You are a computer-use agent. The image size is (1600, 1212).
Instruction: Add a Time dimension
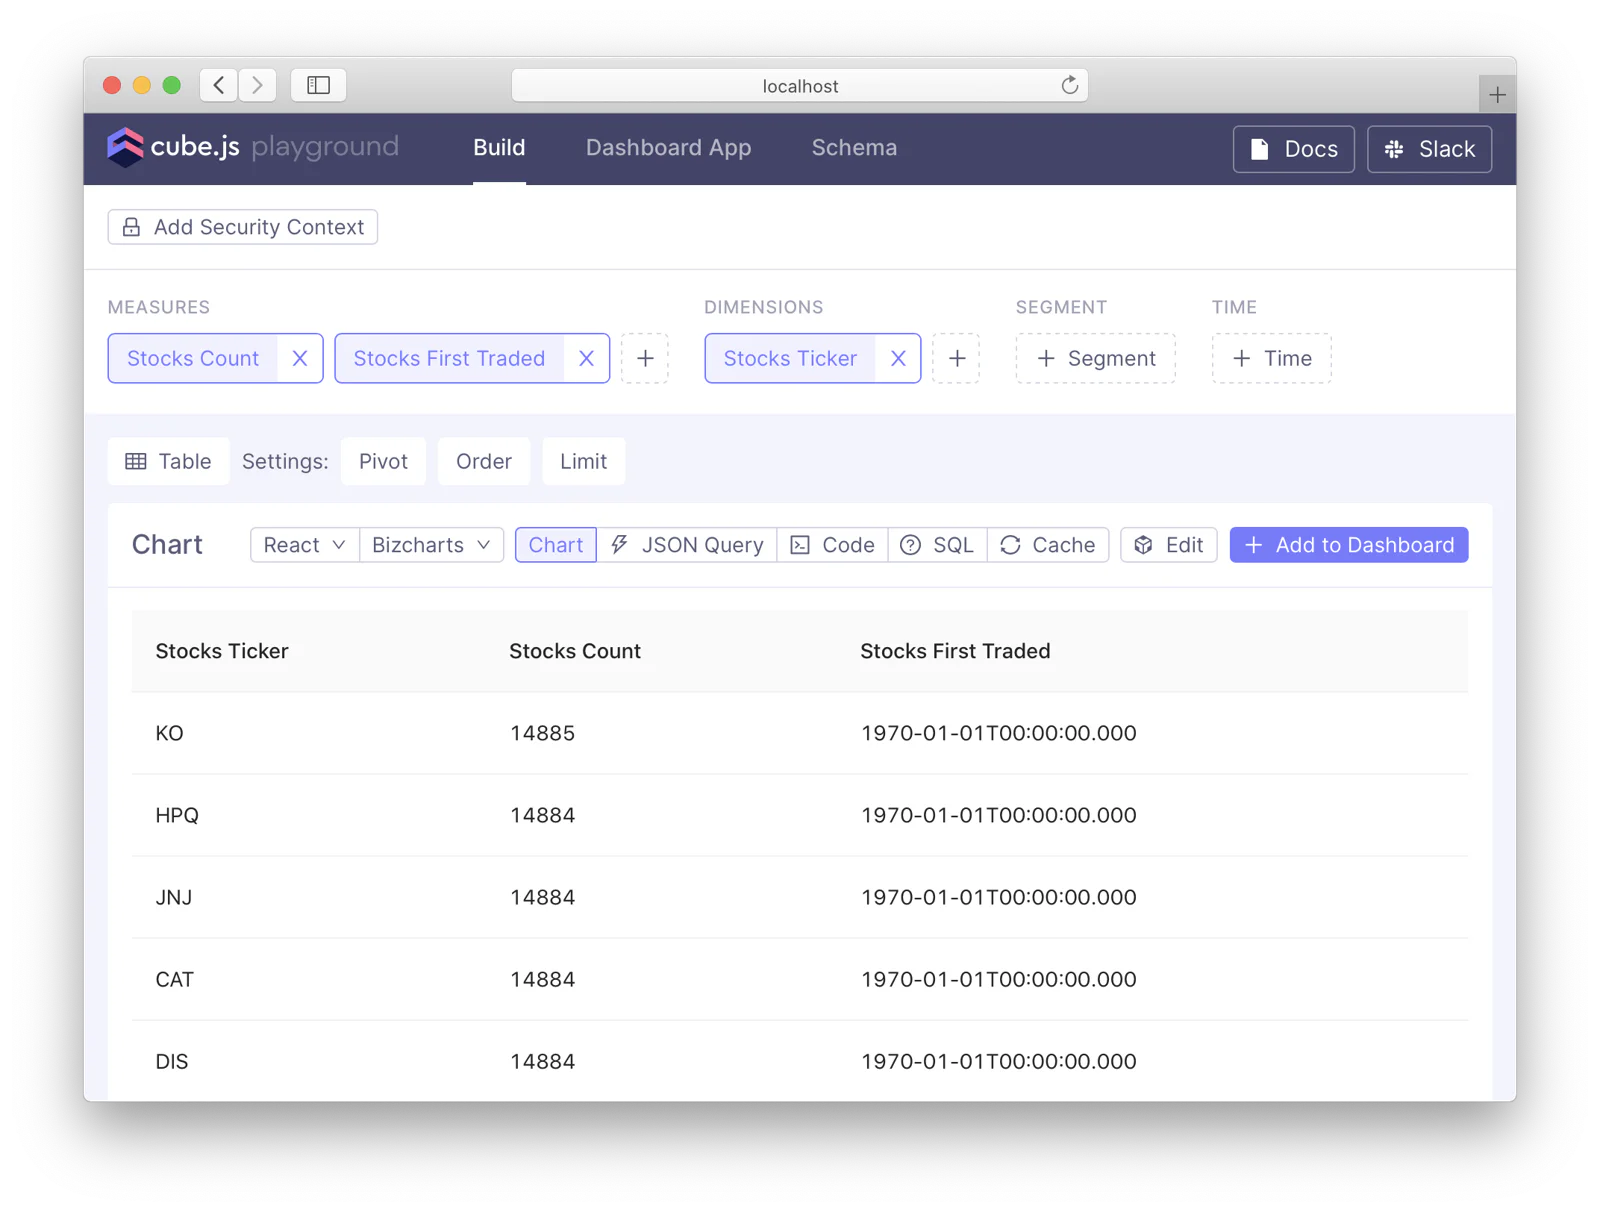(x=1271, y=358)
